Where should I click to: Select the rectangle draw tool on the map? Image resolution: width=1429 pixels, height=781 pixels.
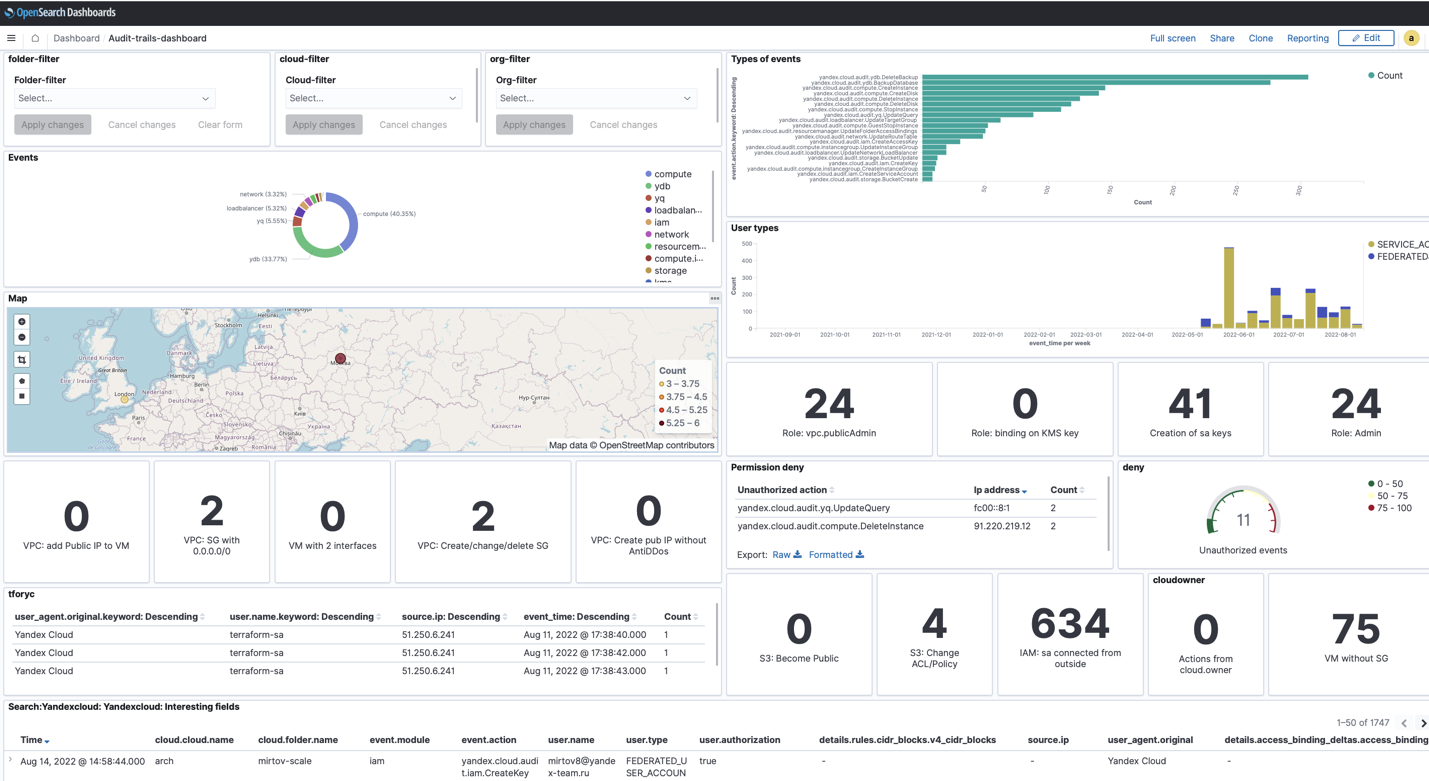22,395
